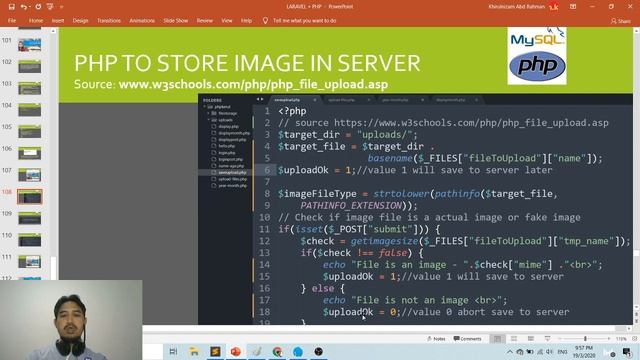
Task: Open the ENG language indicator
Action: (x=562, y=351)
